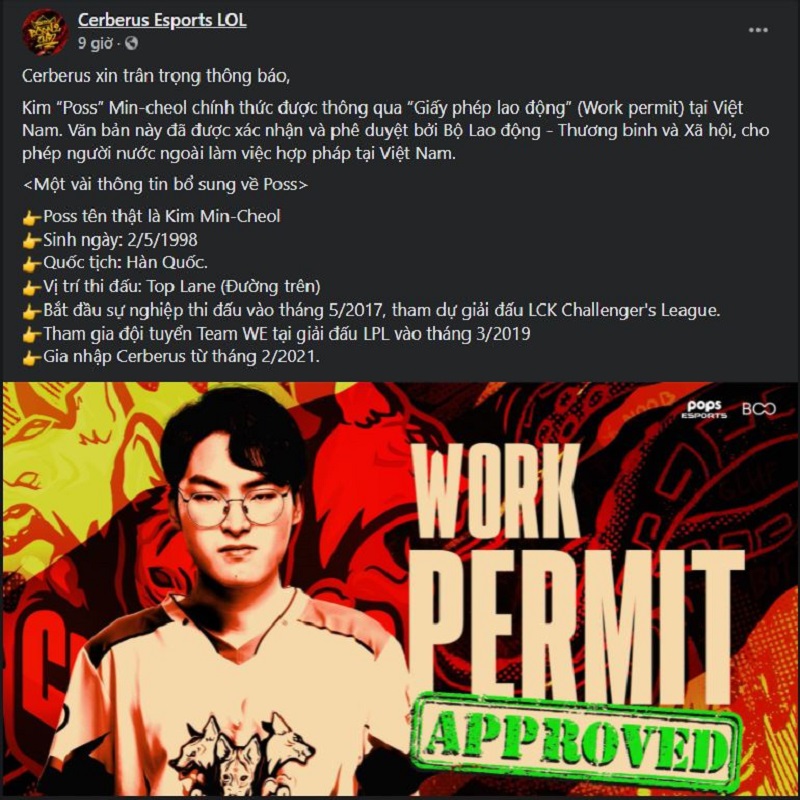Click the Cerberus Esports LOL profile avatar
800x800 pixels.
(45, 32)
